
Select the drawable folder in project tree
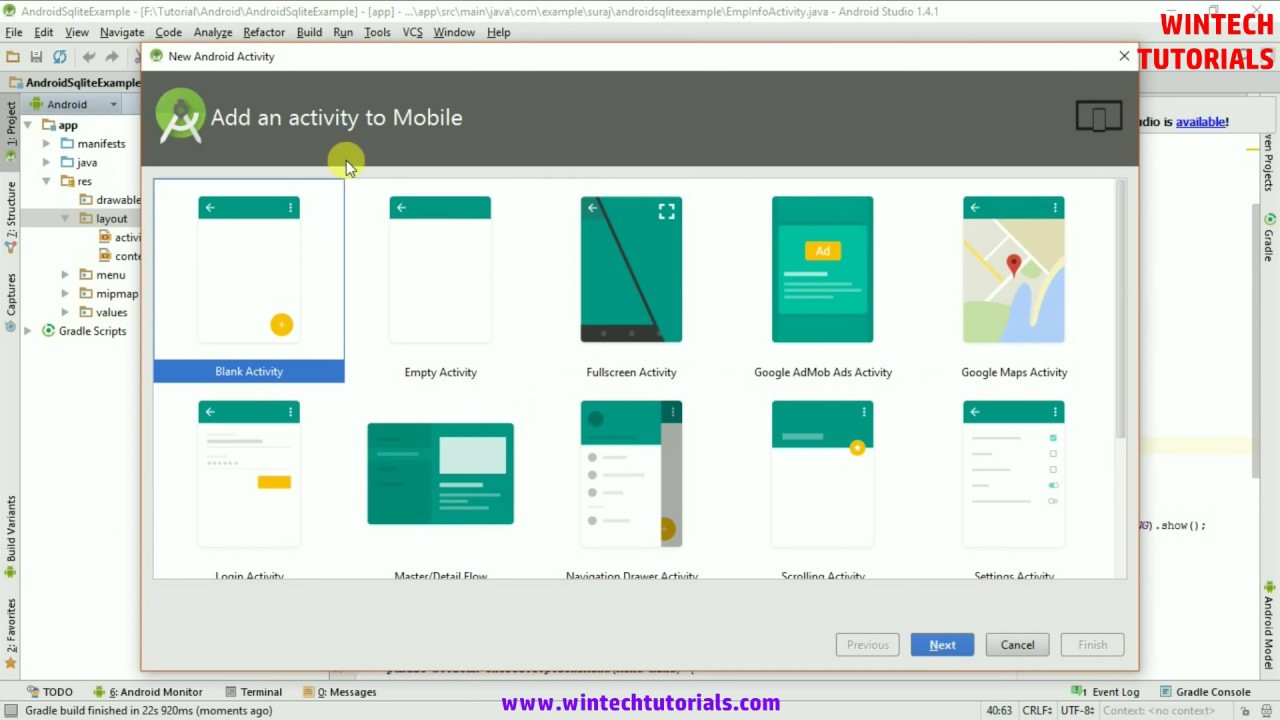(x=109, y=200)
